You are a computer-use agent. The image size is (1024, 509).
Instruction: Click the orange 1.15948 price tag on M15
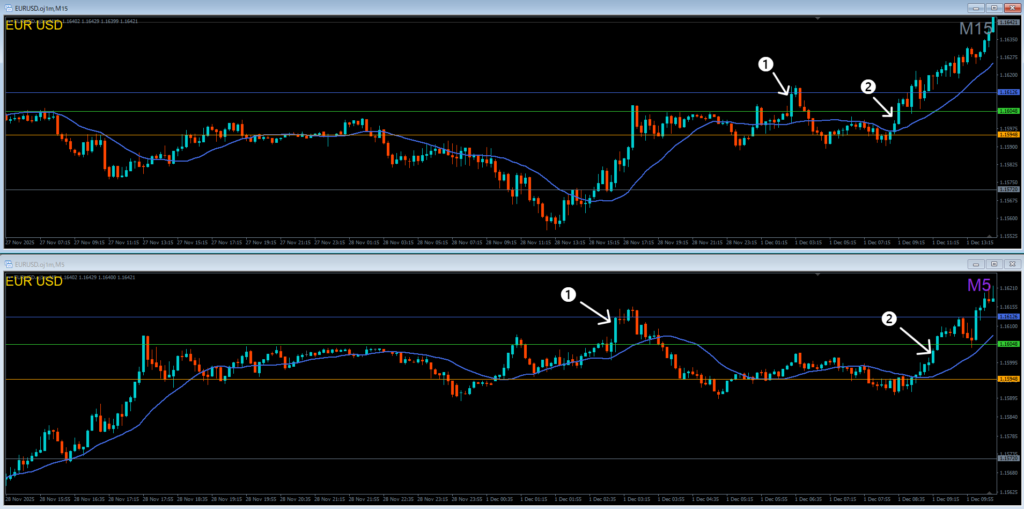point(1009,134)
